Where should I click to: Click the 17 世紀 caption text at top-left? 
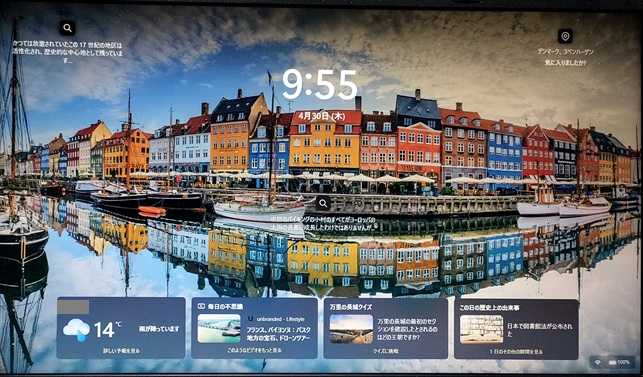(x=67, y=52)
